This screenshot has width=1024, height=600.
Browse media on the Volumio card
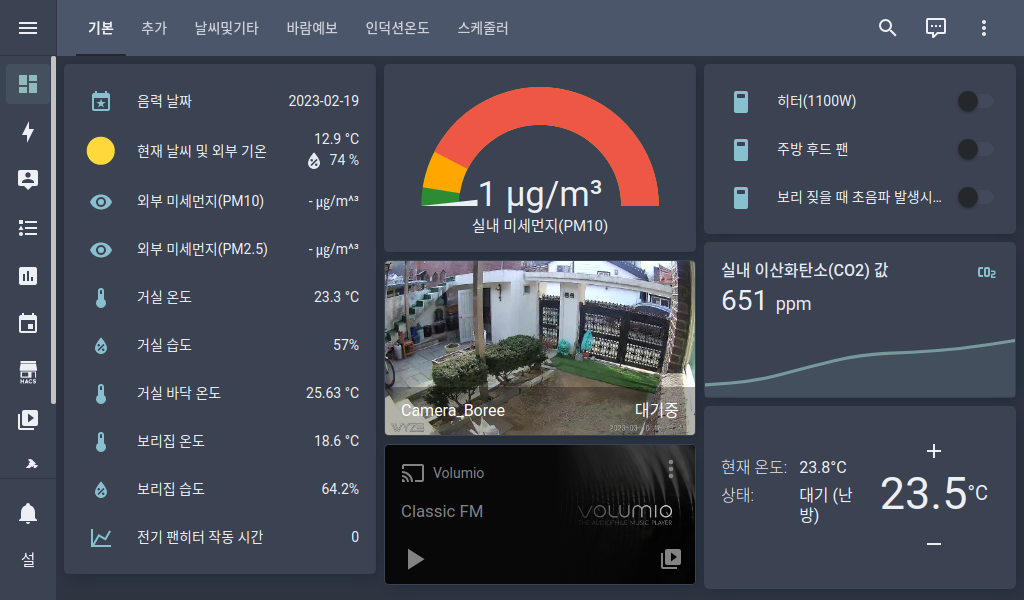(671, 559)
